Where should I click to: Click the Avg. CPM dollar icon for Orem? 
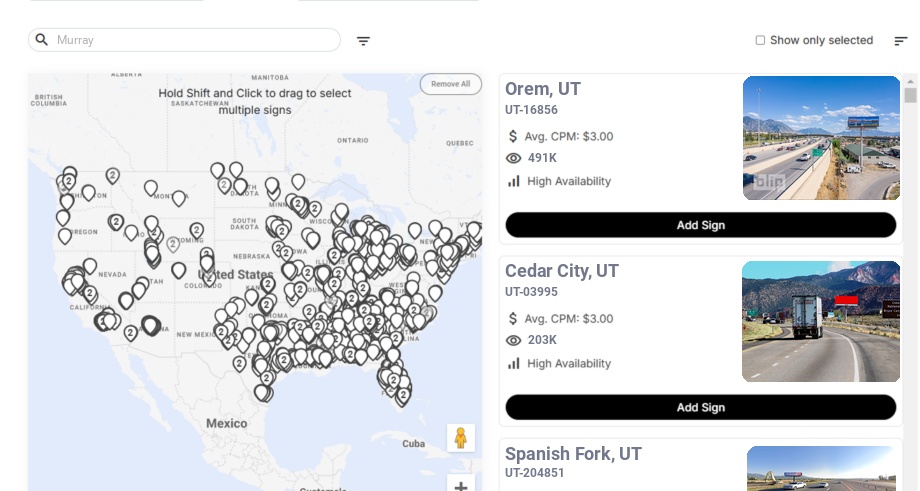pos(513,136)
